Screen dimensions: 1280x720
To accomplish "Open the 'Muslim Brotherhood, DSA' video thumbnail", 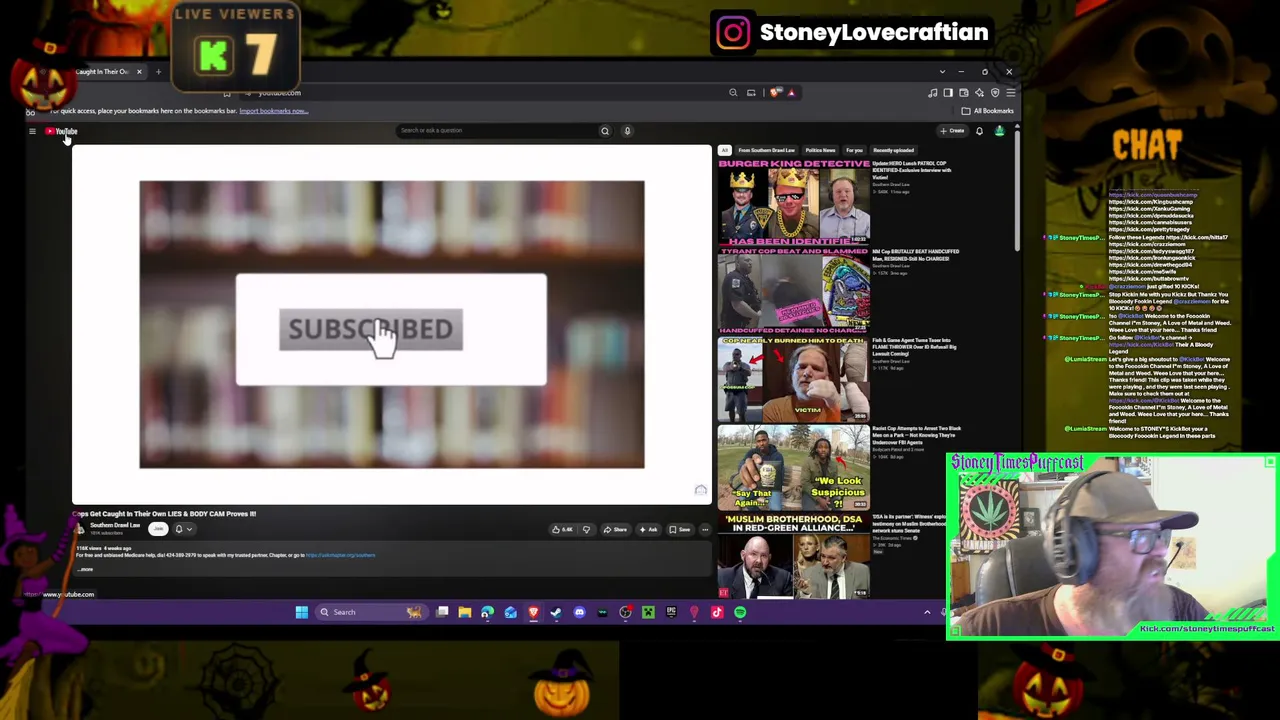I will (794, 556).
